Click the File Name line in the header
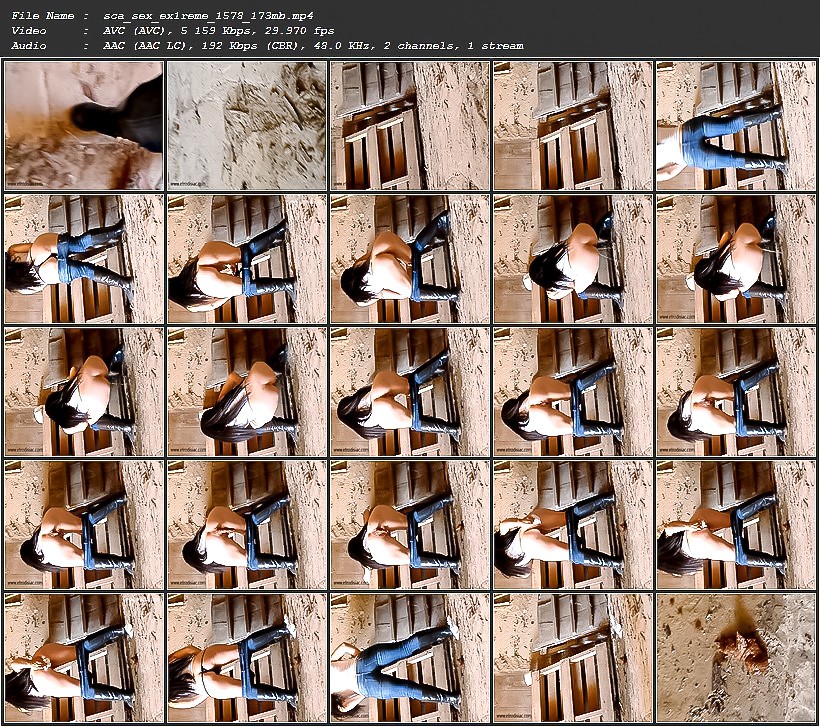The width and height of the screenshot is (820, 727). [162, 16]
